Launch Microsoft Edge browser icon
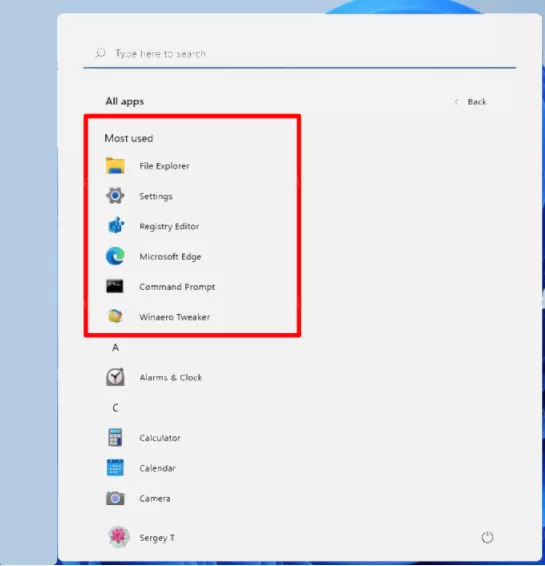 pos(115,256)
